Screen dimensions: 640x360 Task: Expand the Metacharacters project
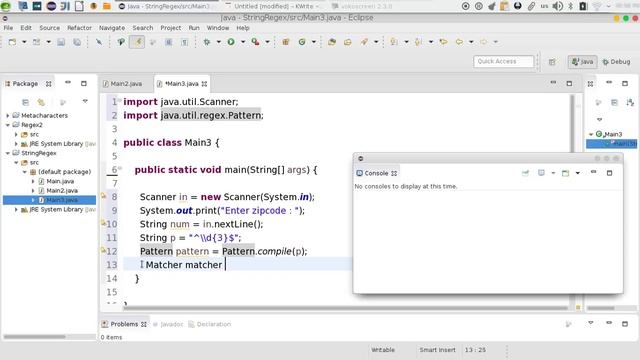coord(8,116)
